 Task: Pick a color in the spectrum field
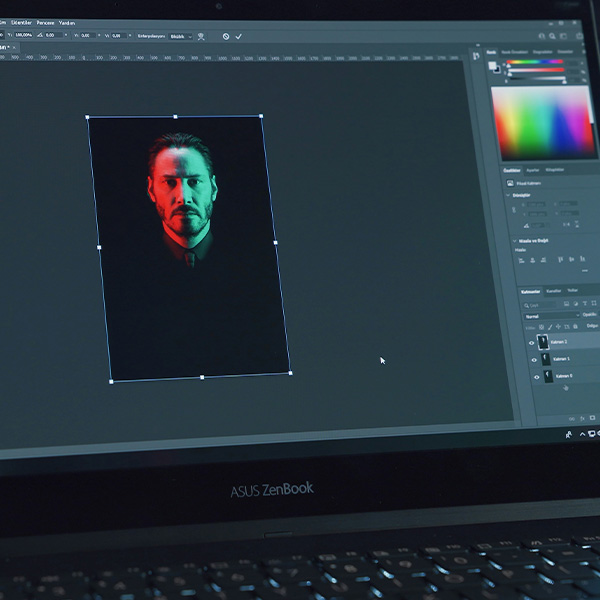(x=543, y=122)
